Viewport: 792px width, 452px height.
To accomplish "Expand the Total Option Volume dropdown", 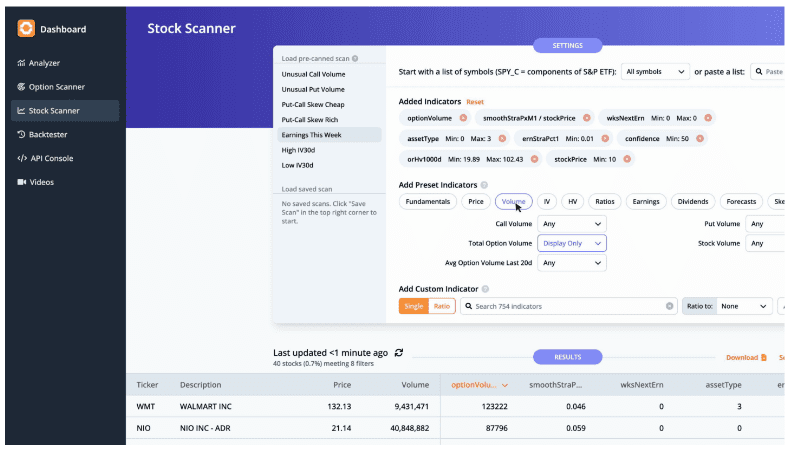I will (x=571, y=243).
